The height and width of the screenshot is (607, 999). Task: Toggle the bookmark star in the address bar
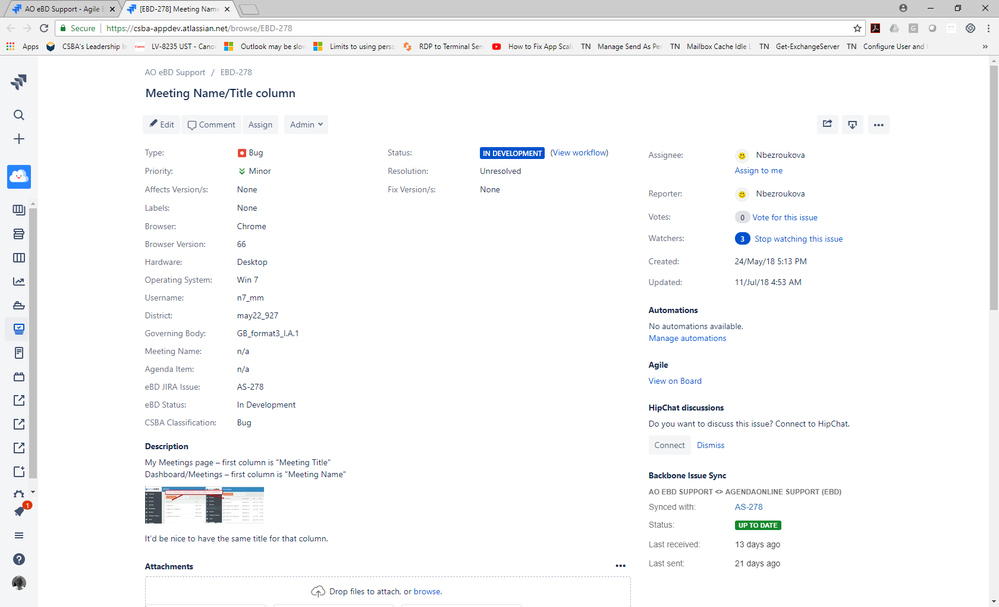click(857, 29)
